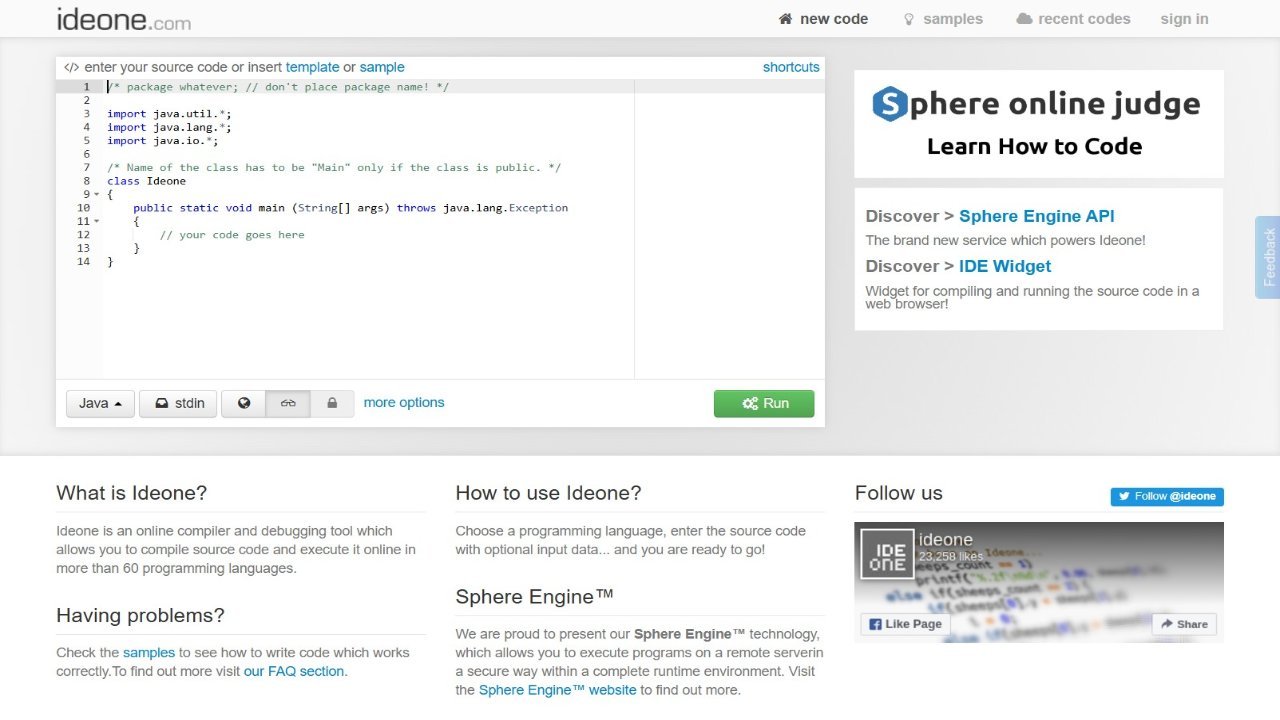Viewport: 1280px width, 720px height.
Task: Click the Facebook Share button
Action: pyautogui.click(x=1184, y=624)
